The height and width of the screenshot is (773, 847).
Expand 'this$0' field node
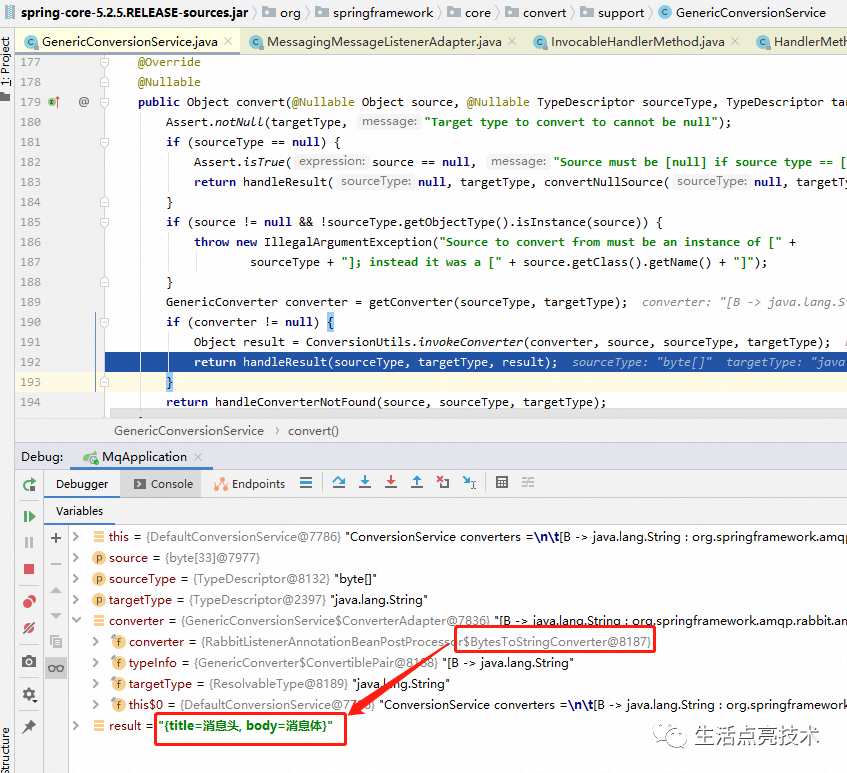coord(96,704)
